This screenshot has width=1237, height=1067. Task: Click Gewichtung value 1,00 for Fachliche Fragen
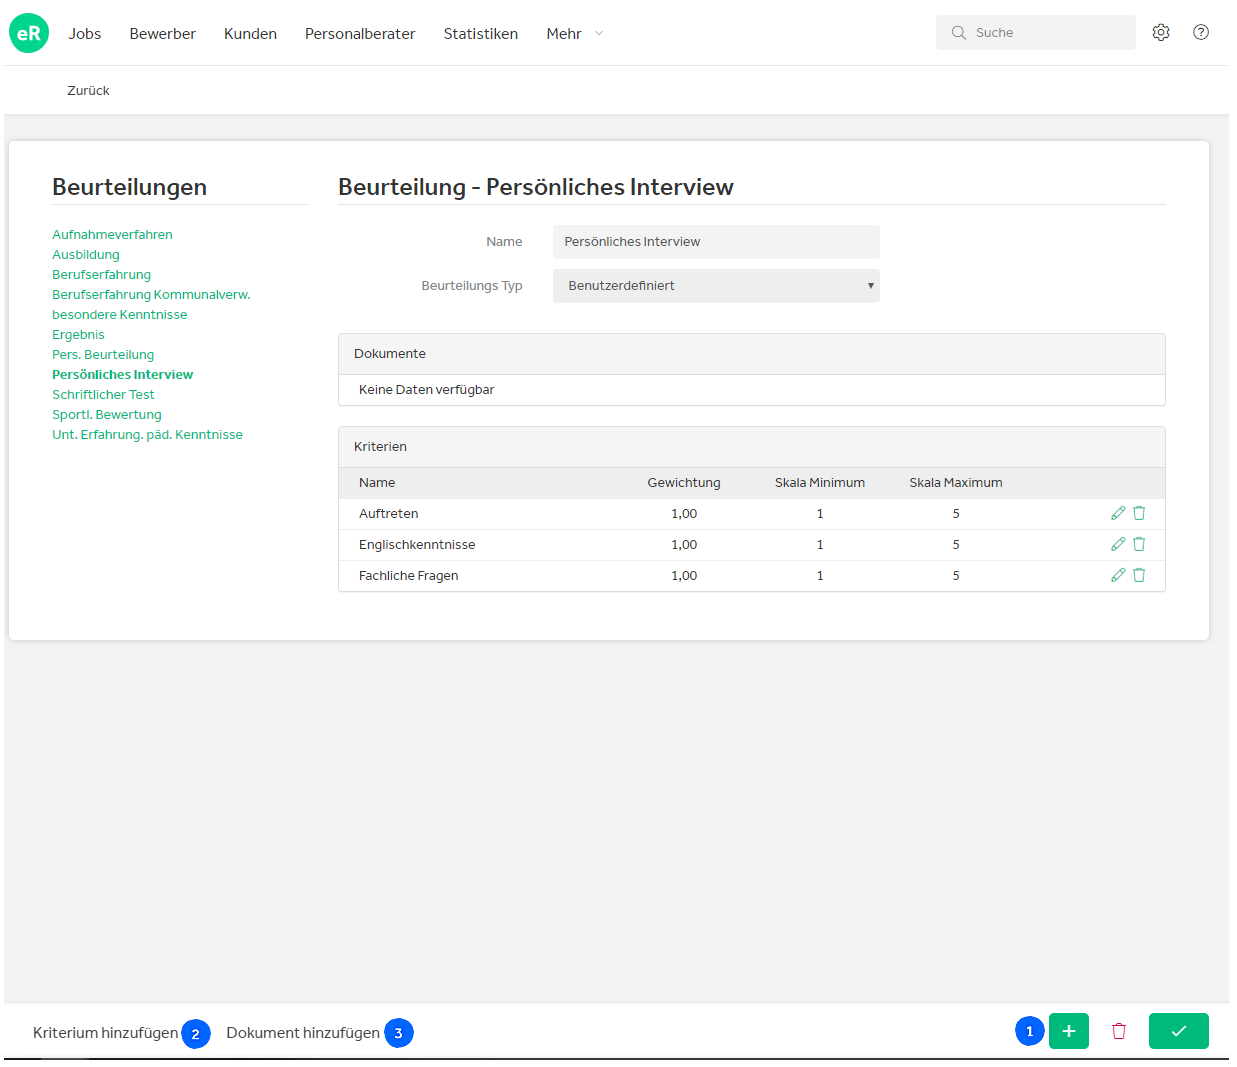pyautogui.click(x=684, y=576)
